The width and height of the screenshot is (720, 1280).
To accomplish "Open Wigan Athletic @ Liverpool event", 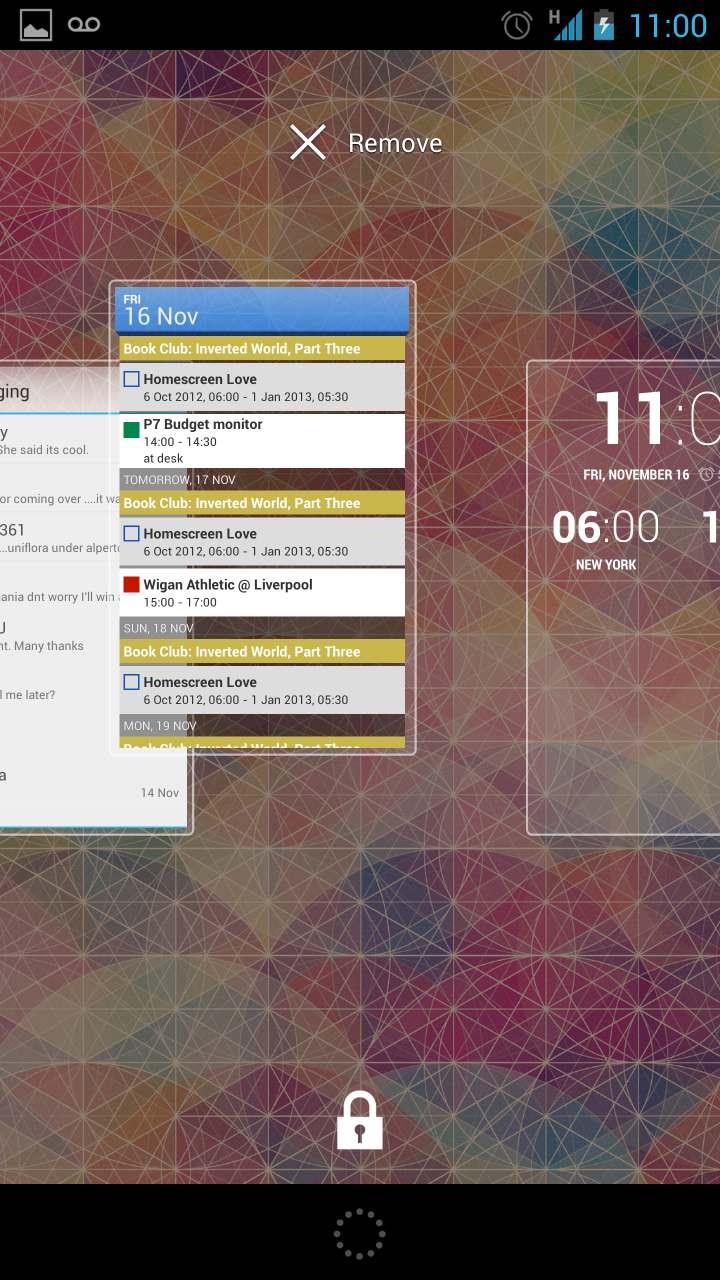I will tap(262, 592).
